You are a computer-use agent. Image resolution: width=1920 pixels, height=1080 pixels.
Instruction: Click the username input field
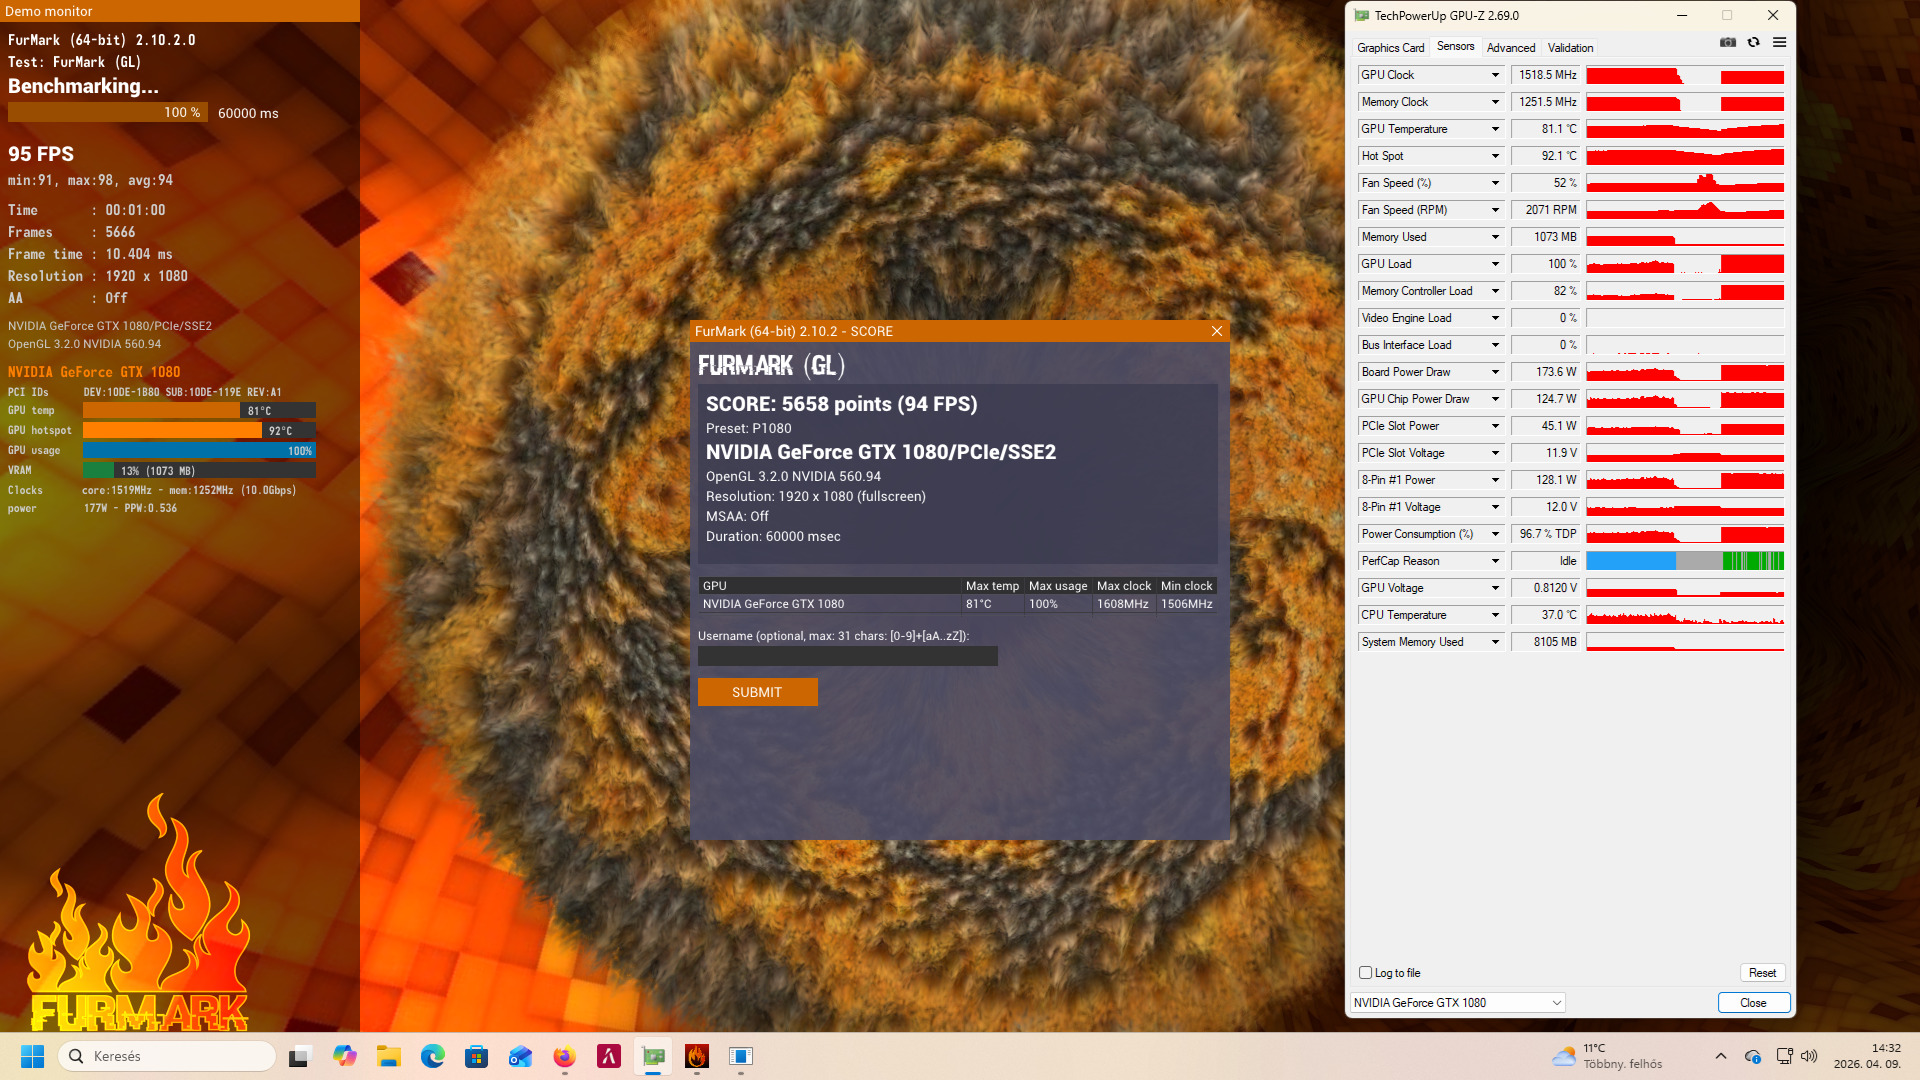847,656
